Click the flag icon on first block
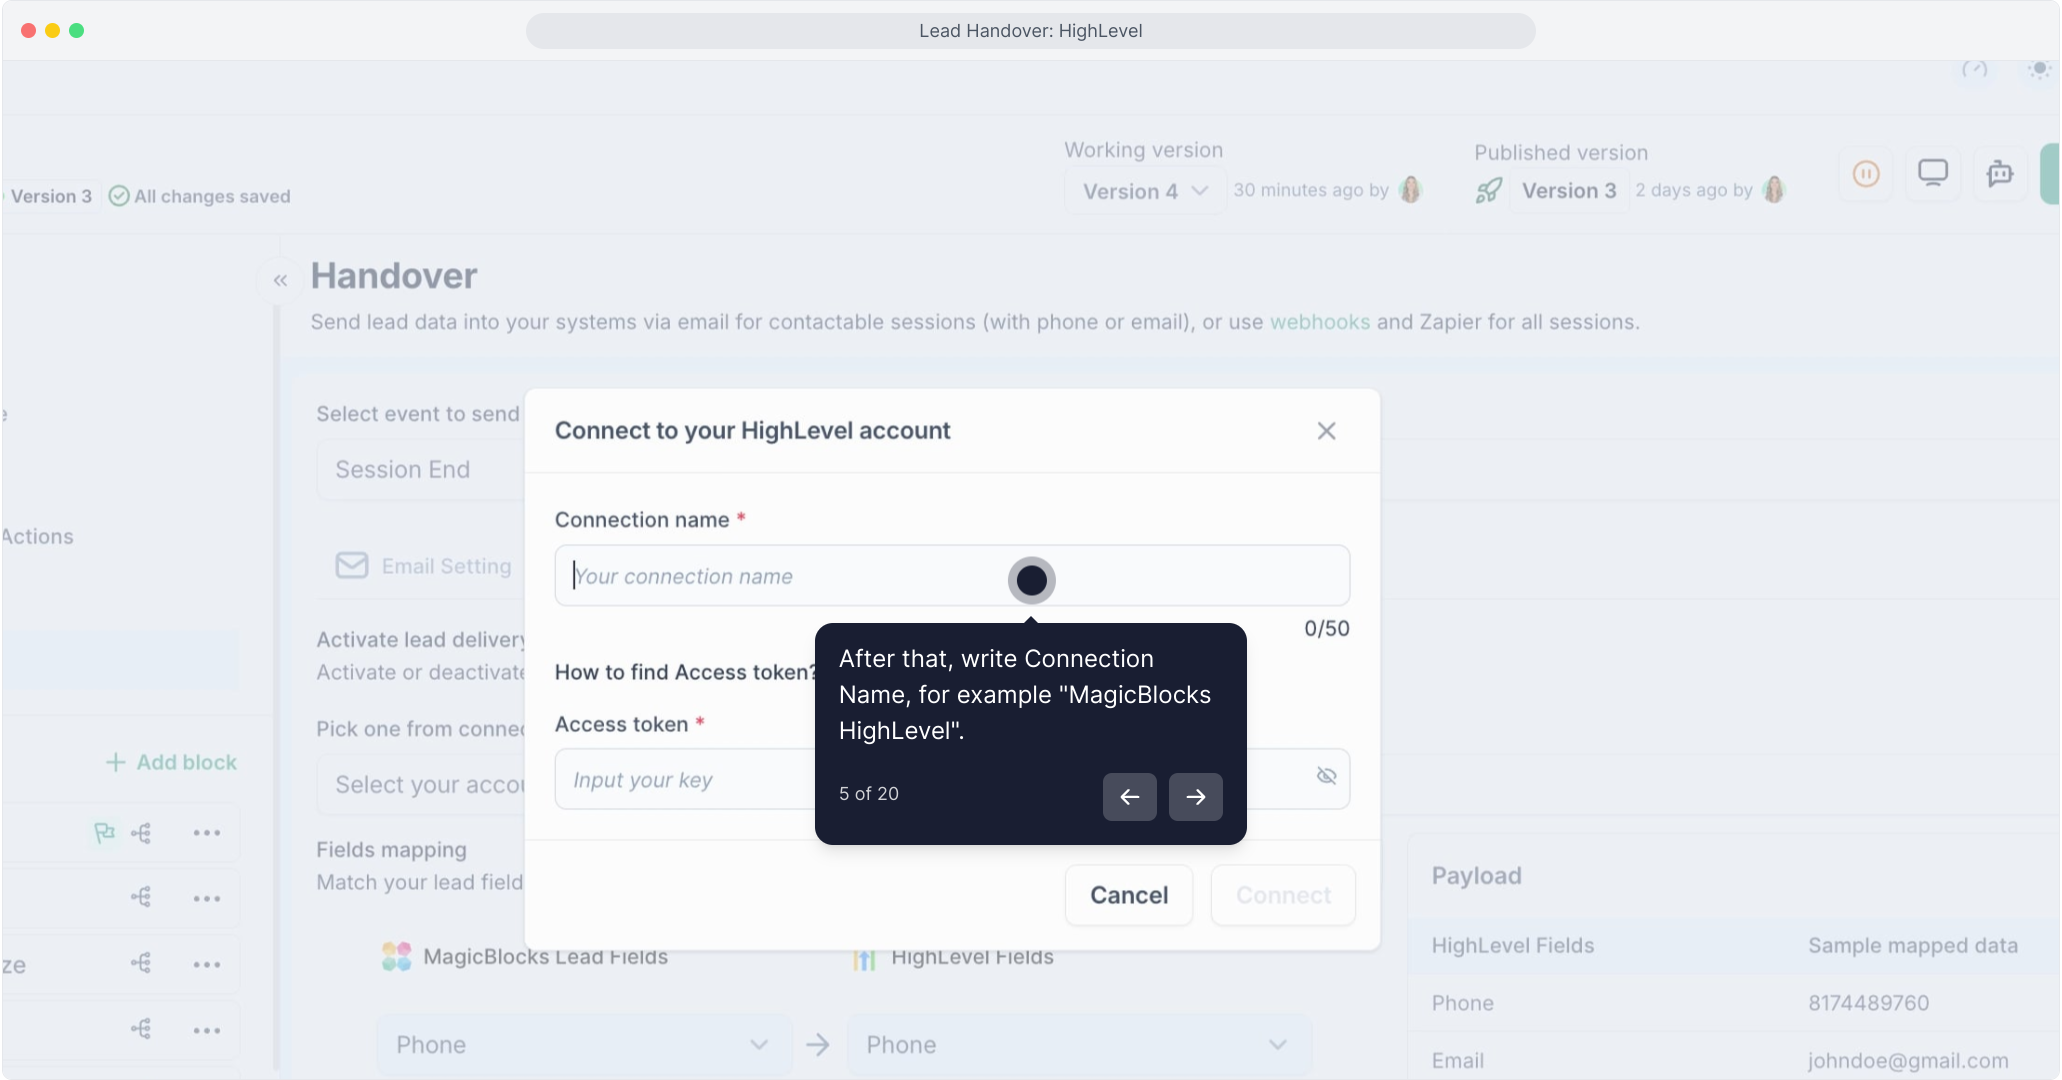Image resolution: width=2062 pixels, height=1080 pixels. (104, 832)
